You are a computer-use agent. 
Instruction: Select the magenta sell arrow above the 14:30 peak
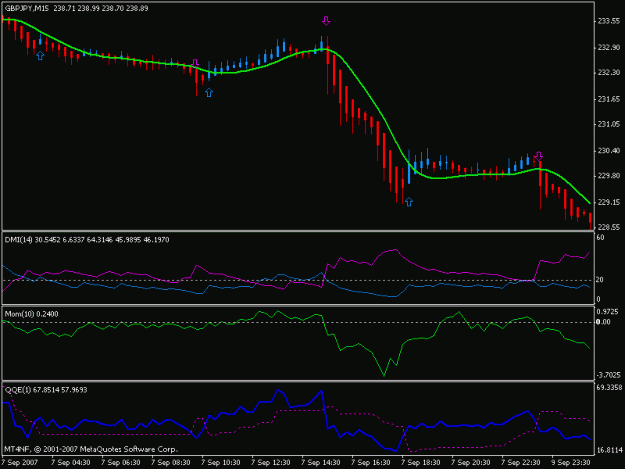(x=326, y=21)
